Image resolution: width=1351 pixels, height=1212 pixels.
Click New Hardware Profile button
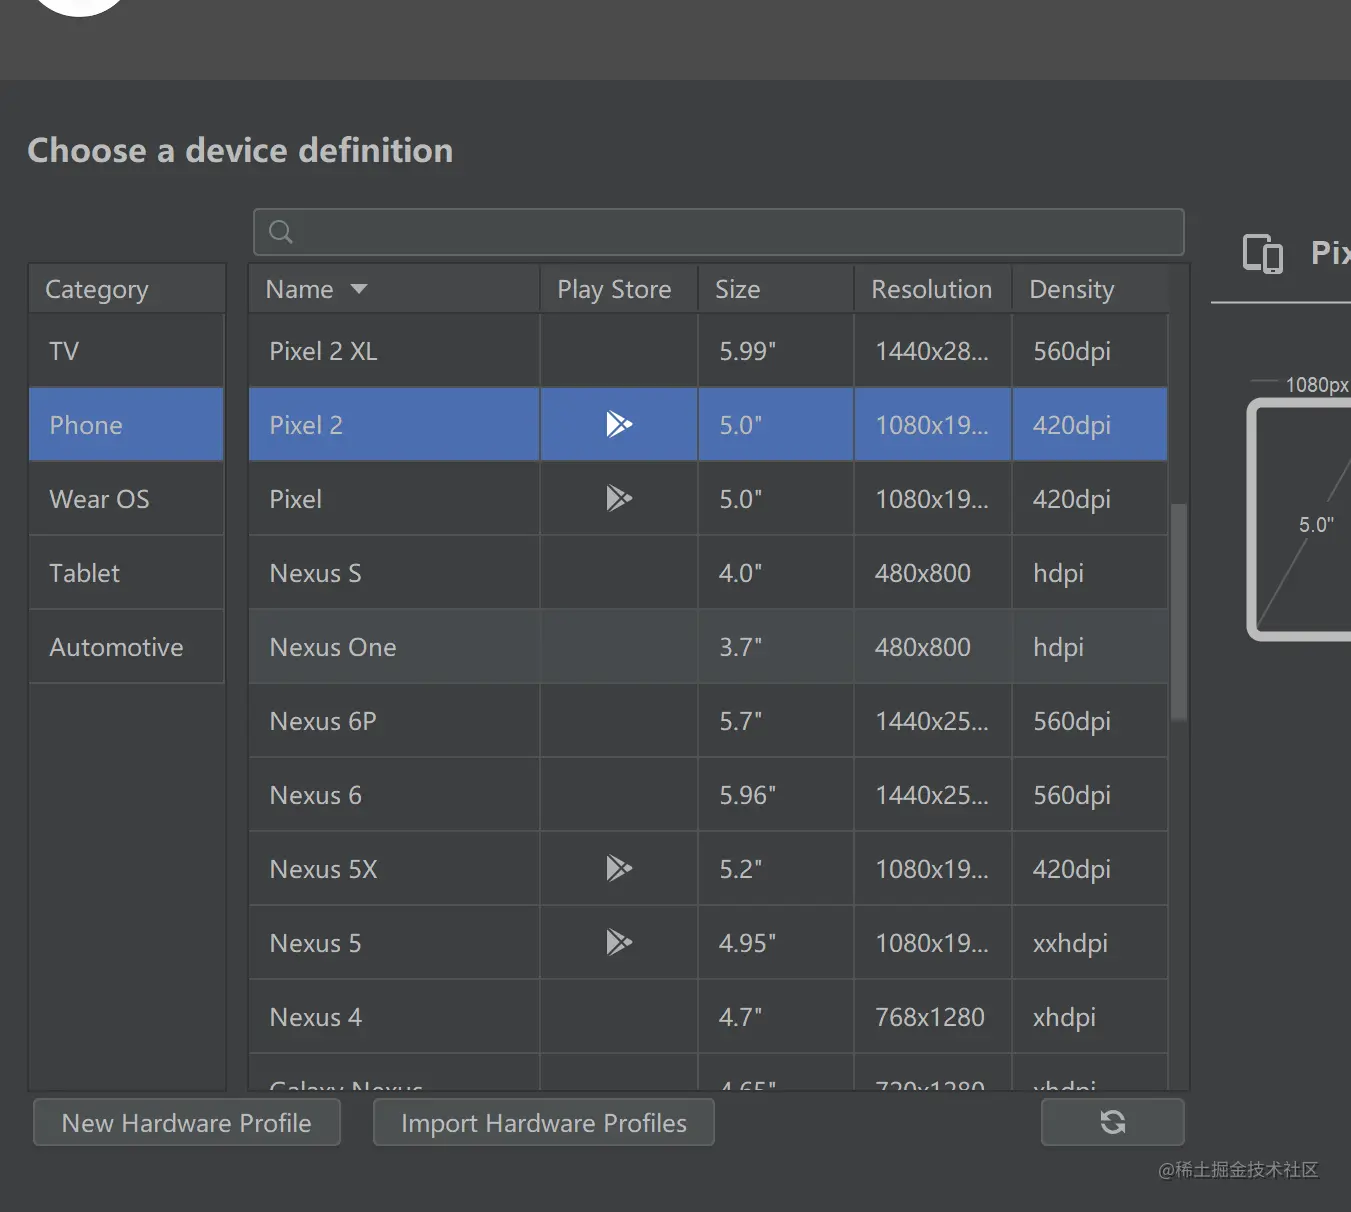[187, 1123]
